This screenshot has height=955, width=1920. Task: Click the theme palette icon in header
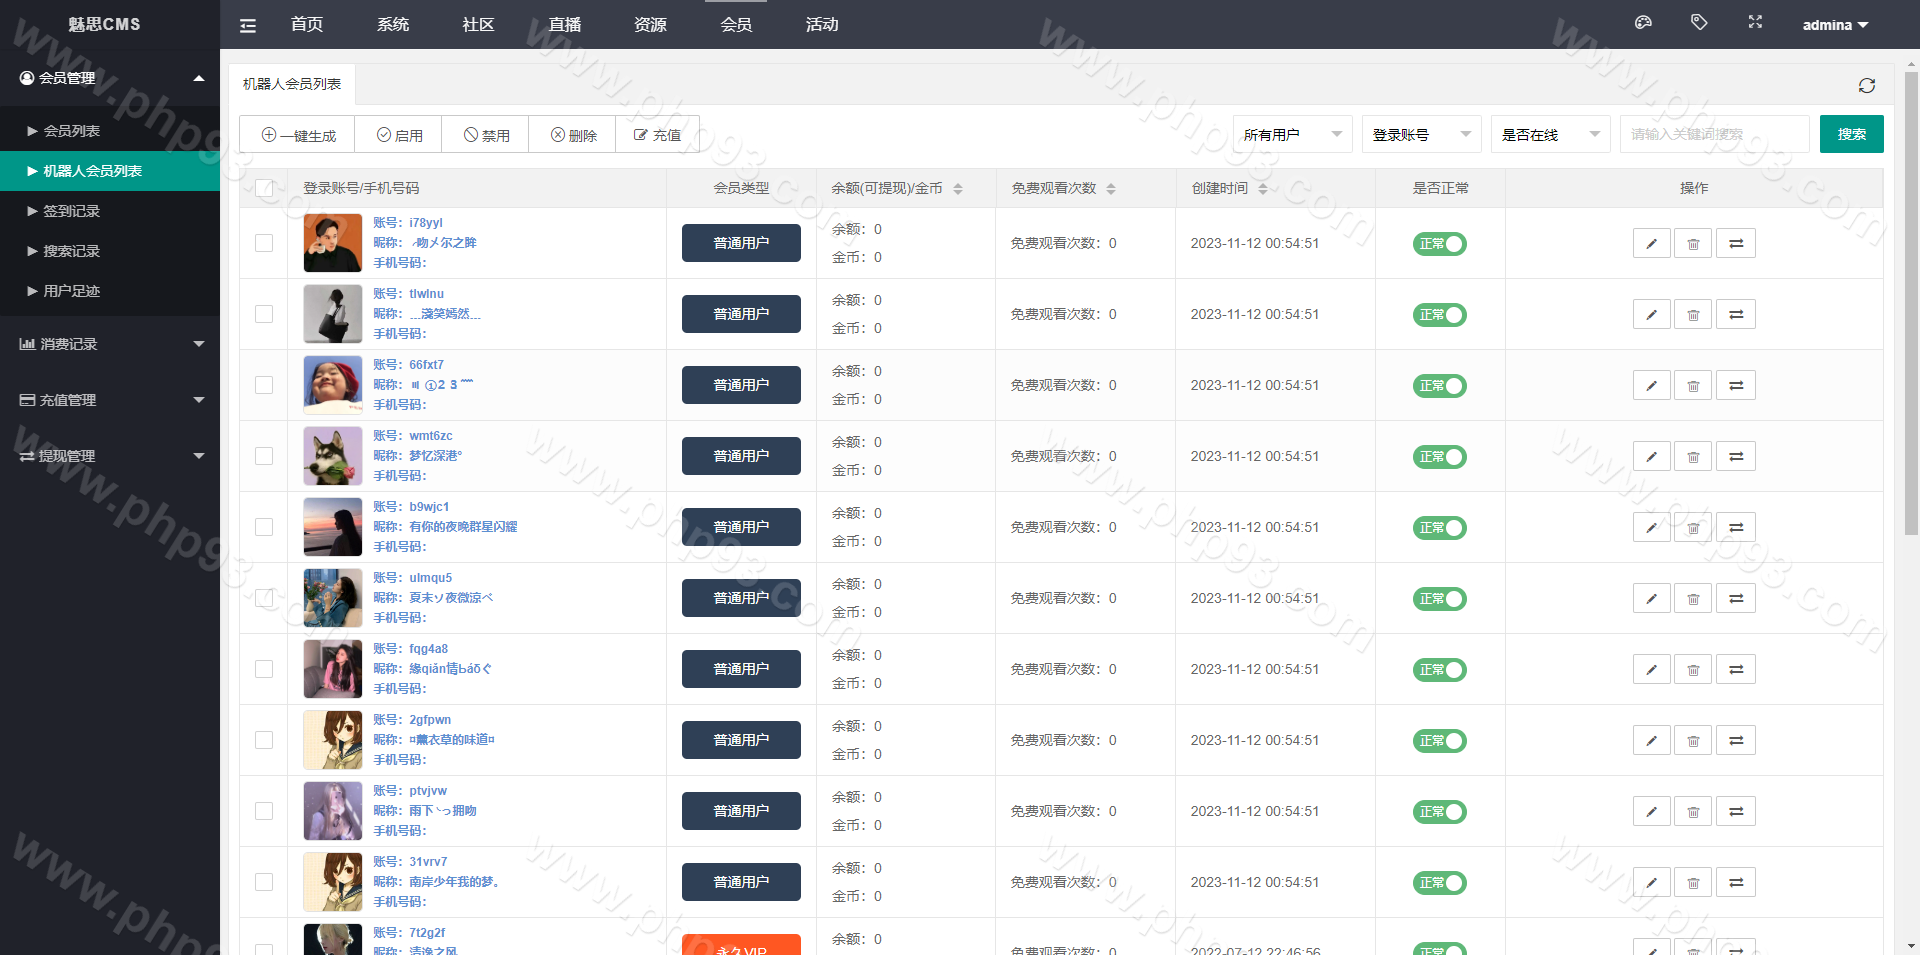tap(1643, 23)
